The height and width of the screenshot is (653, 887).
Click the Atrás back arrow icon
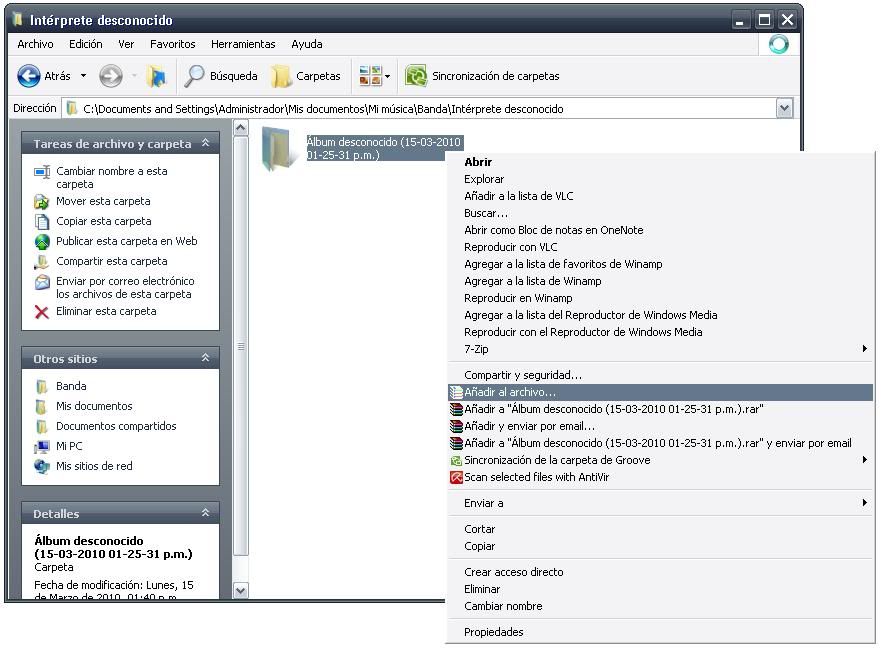point(29,76)
